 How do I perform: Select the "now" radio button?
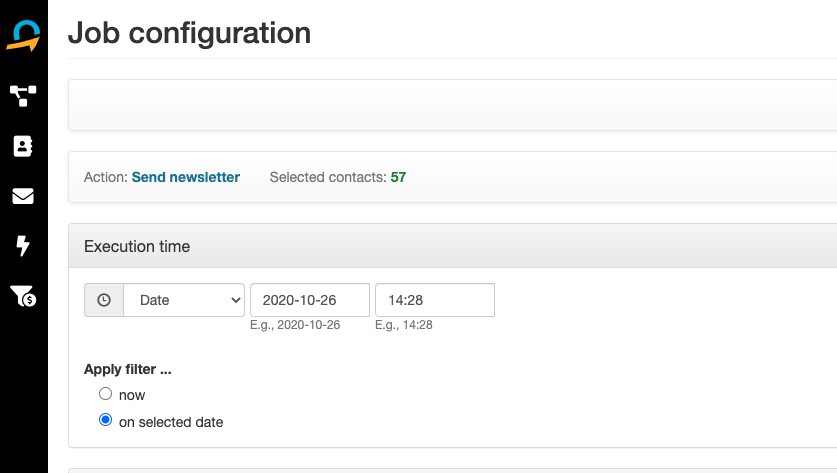(105, 394)
